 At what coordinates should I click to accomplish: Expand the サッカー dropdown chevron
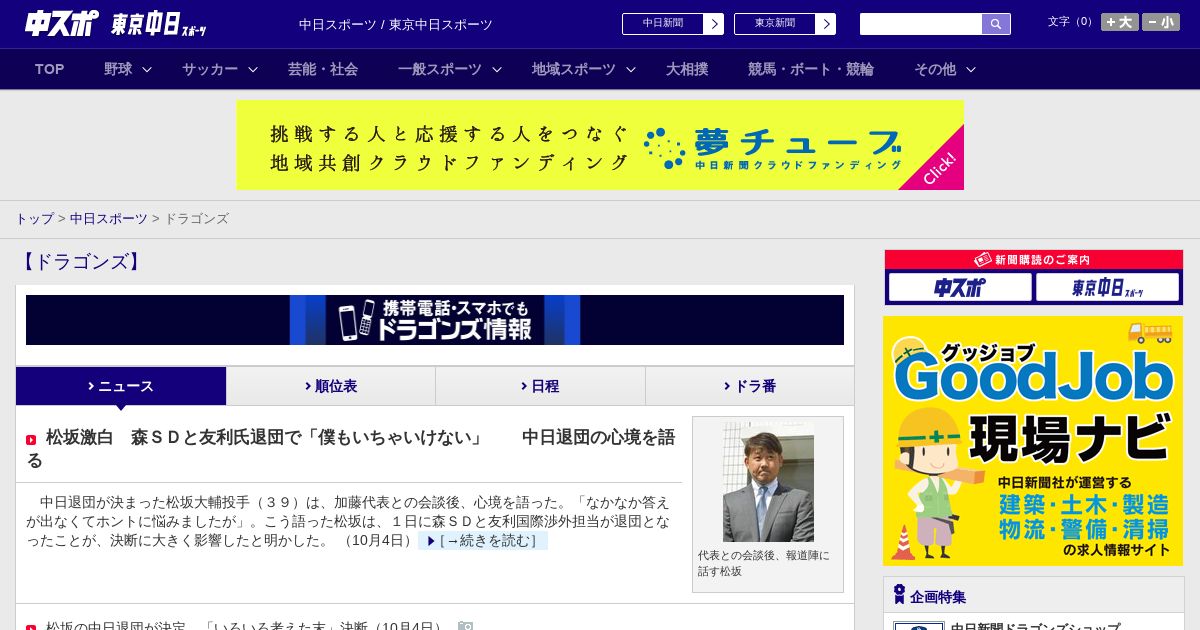coord(253,69)
